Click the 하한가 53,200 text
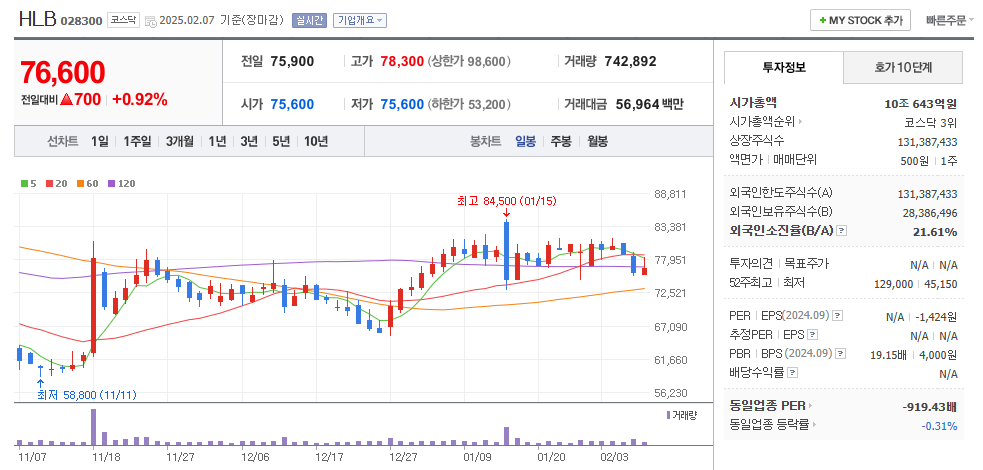Image resolution: width=983 pixels, height=470 pixels. [469, 104]
